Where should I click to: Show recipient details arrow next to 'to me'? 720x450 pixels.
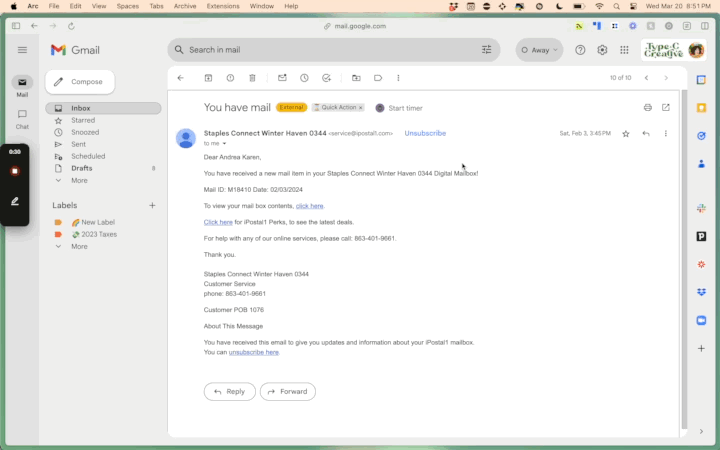[x=224, y=144]
